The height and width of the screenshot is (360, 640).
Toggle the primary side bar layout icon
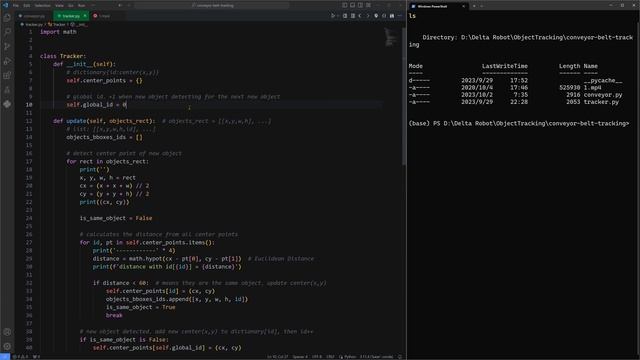pos(344,5)
